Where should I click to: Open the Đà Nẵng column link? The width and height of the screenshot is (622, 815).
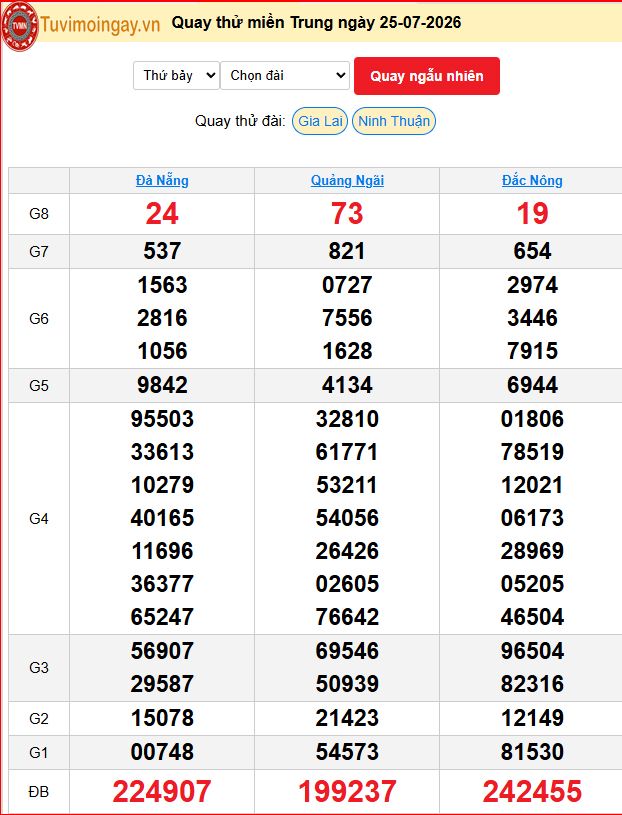coord(162,180)
